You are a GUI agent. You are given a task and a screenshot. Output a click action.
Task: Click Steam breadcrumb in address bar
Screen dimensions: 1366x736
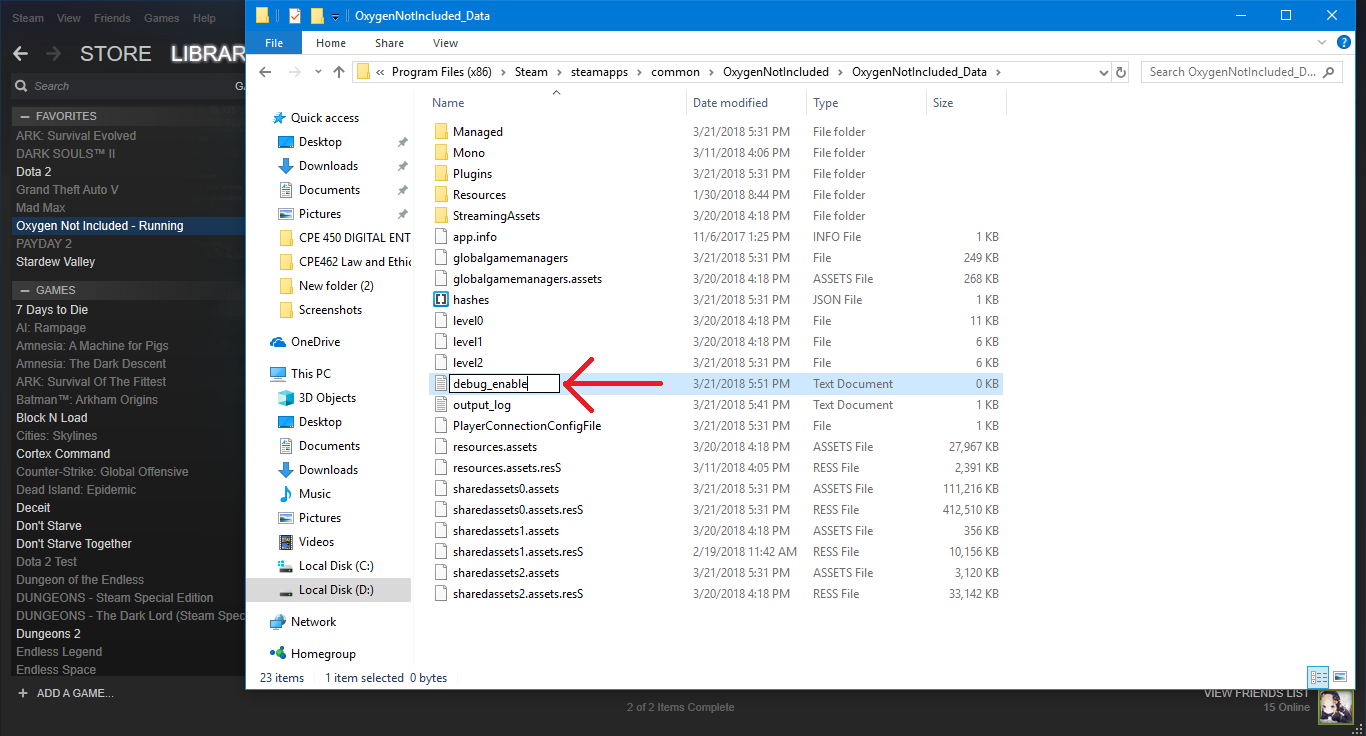click(531, 72)
